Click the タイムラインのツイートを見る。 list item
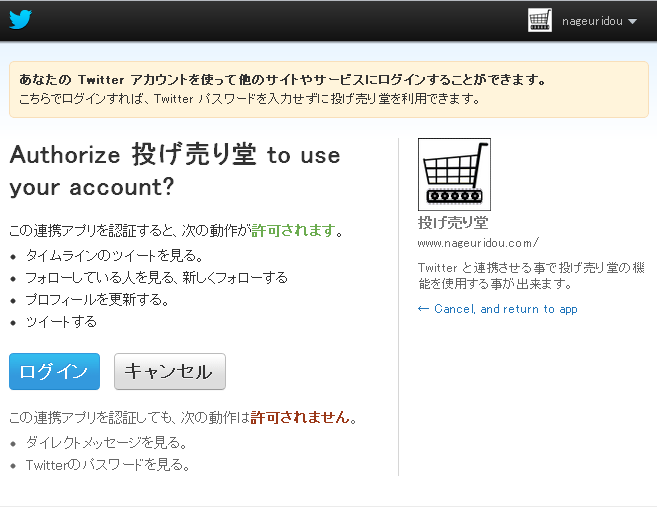 pyautogui.click(x=114, y=255)
